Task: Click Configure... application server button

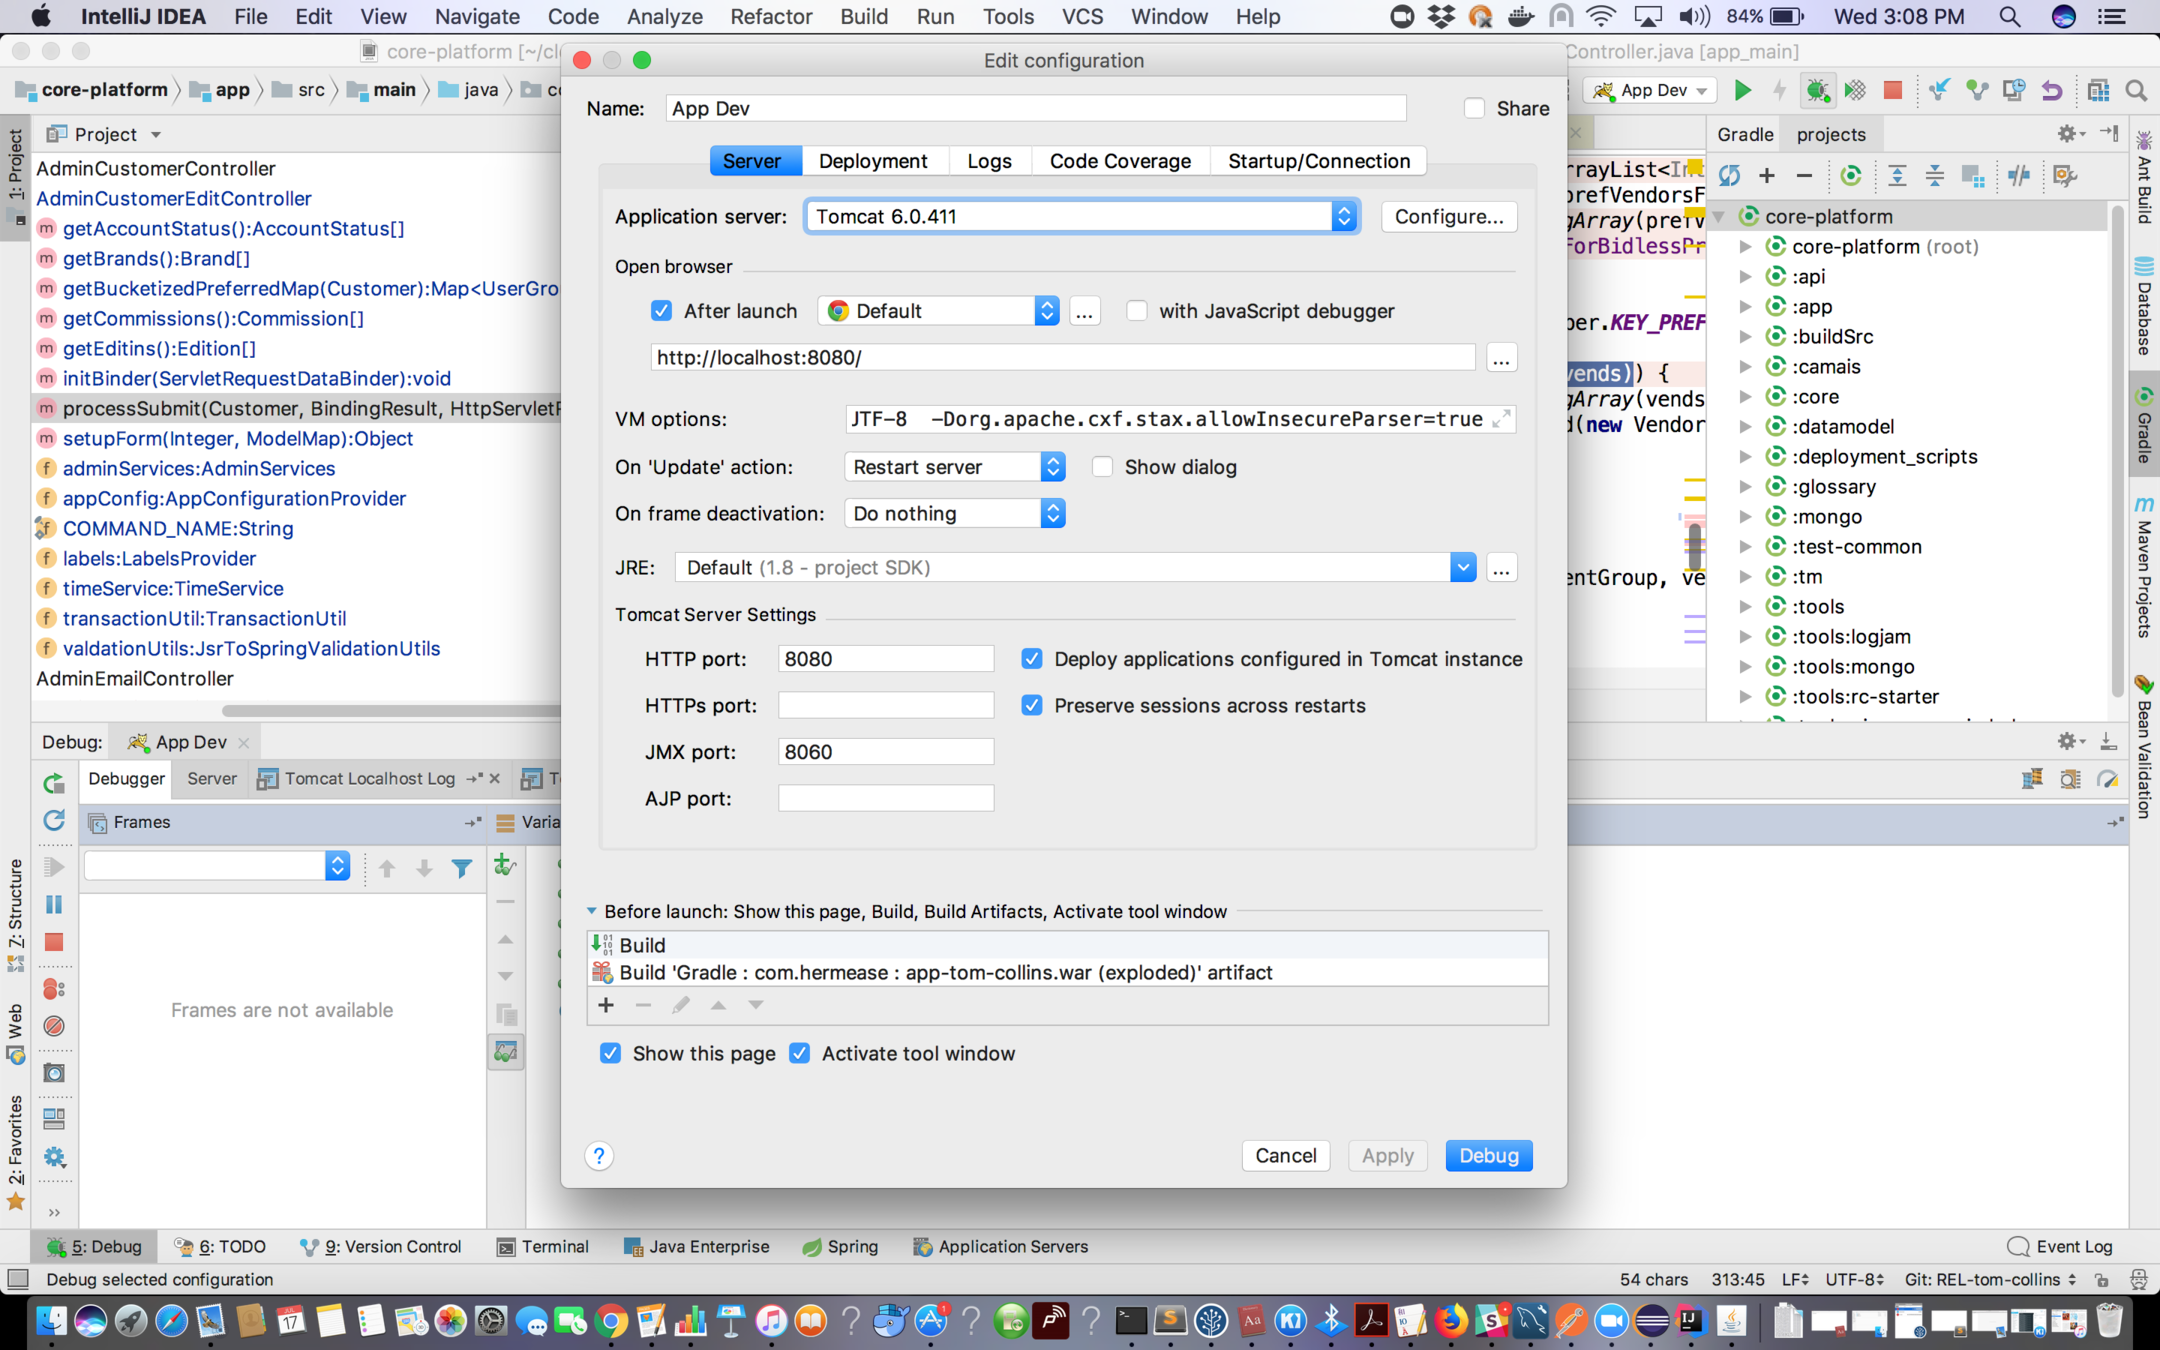Action: click(x=1449, y=217)
